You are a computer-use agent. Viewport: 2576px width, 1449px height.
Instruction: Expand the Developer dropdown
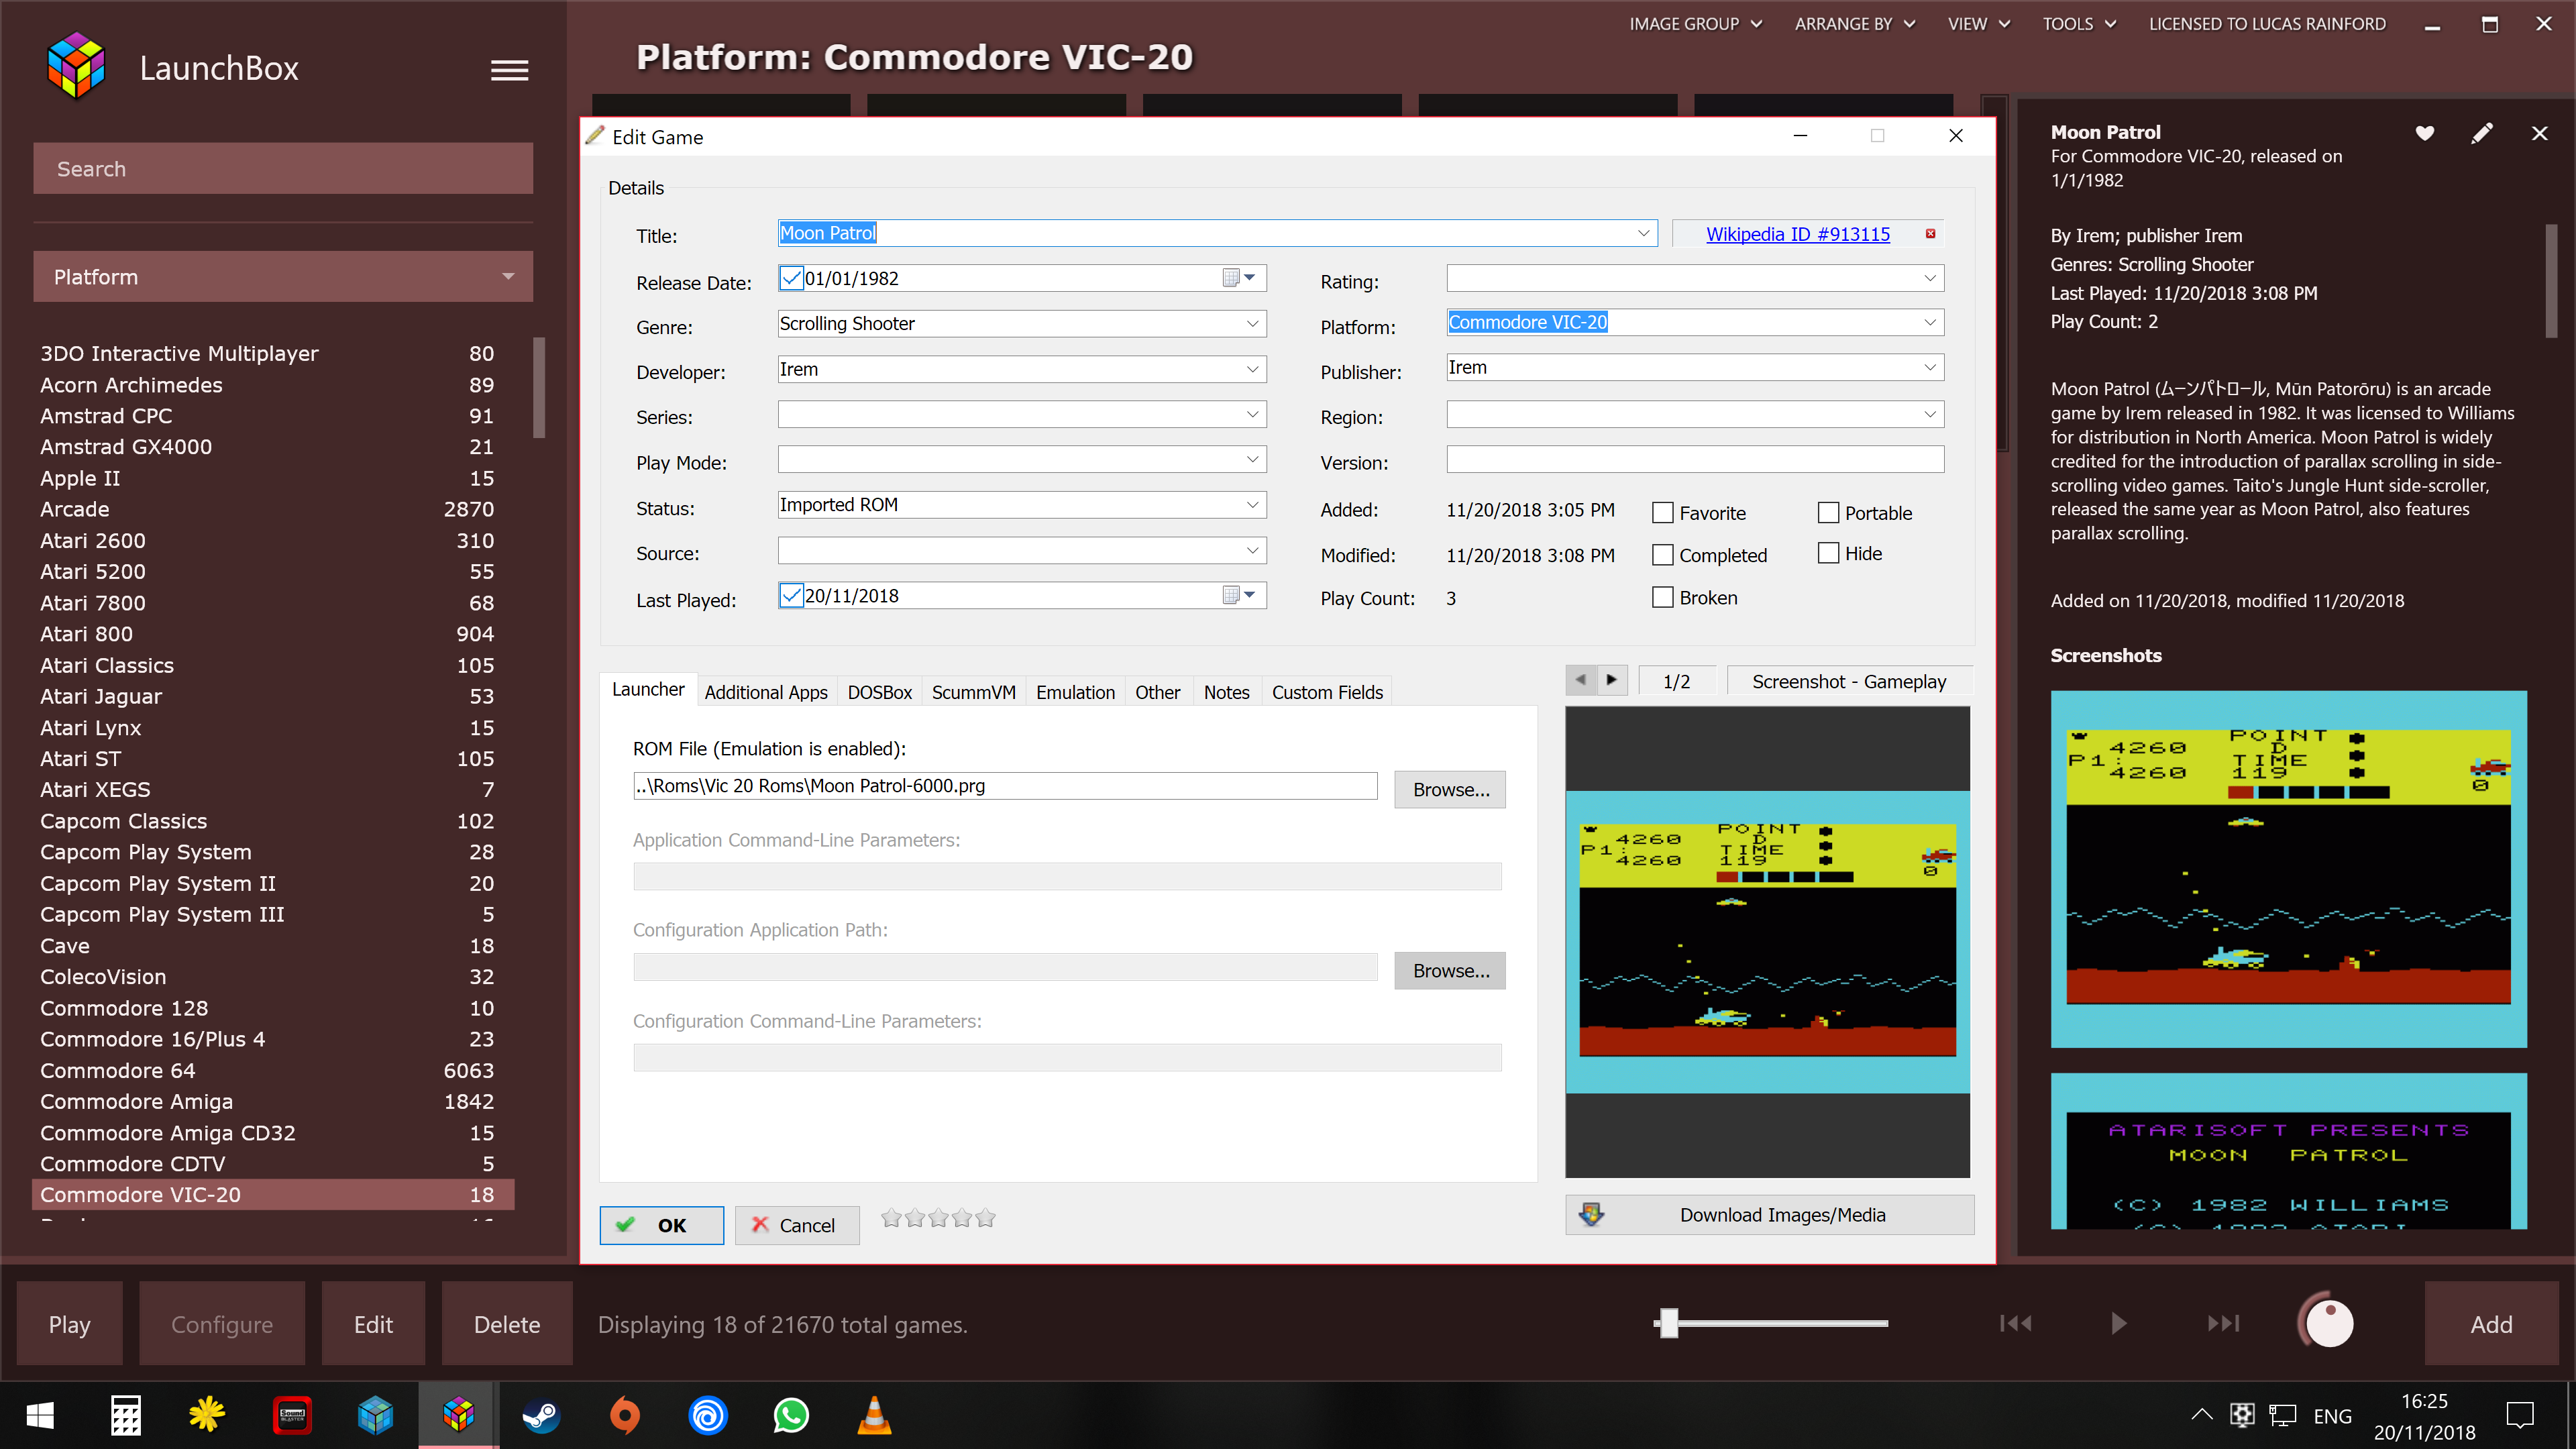[1252, 369]
